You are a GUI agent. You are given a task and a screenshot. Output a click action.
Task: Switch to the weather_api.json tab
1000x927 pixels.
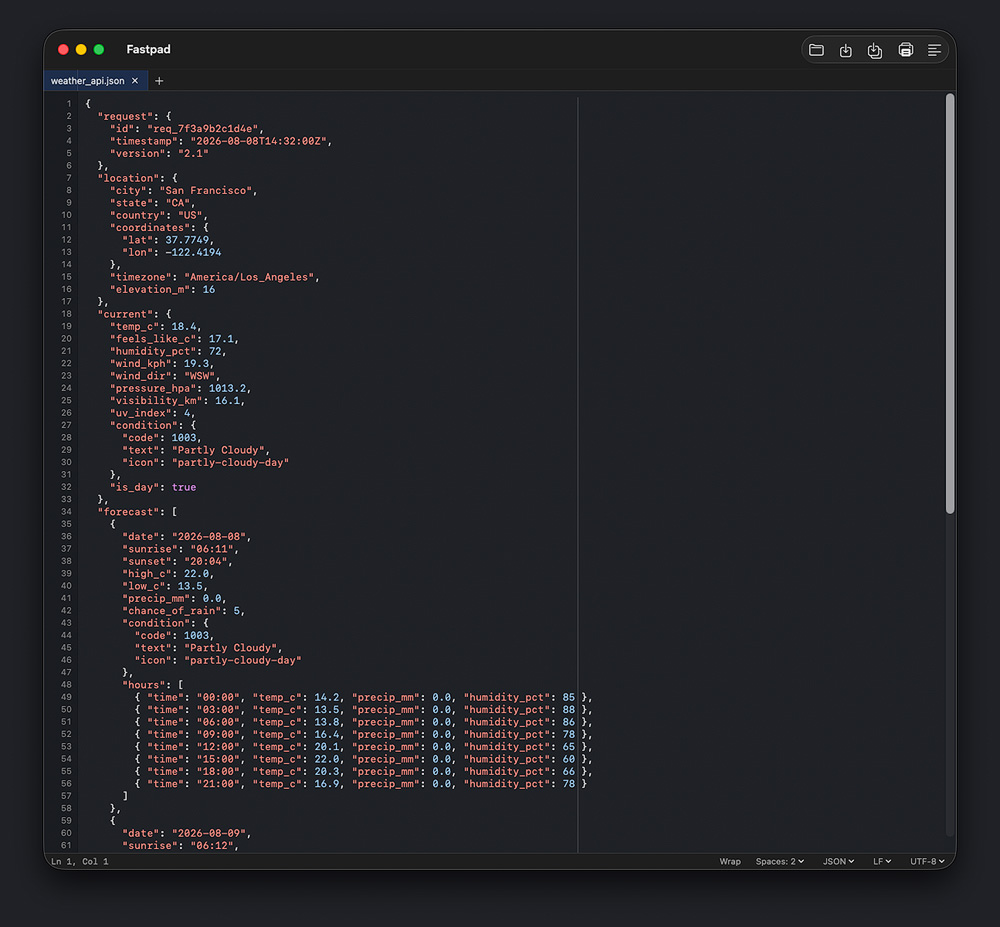tap(87, 81)
